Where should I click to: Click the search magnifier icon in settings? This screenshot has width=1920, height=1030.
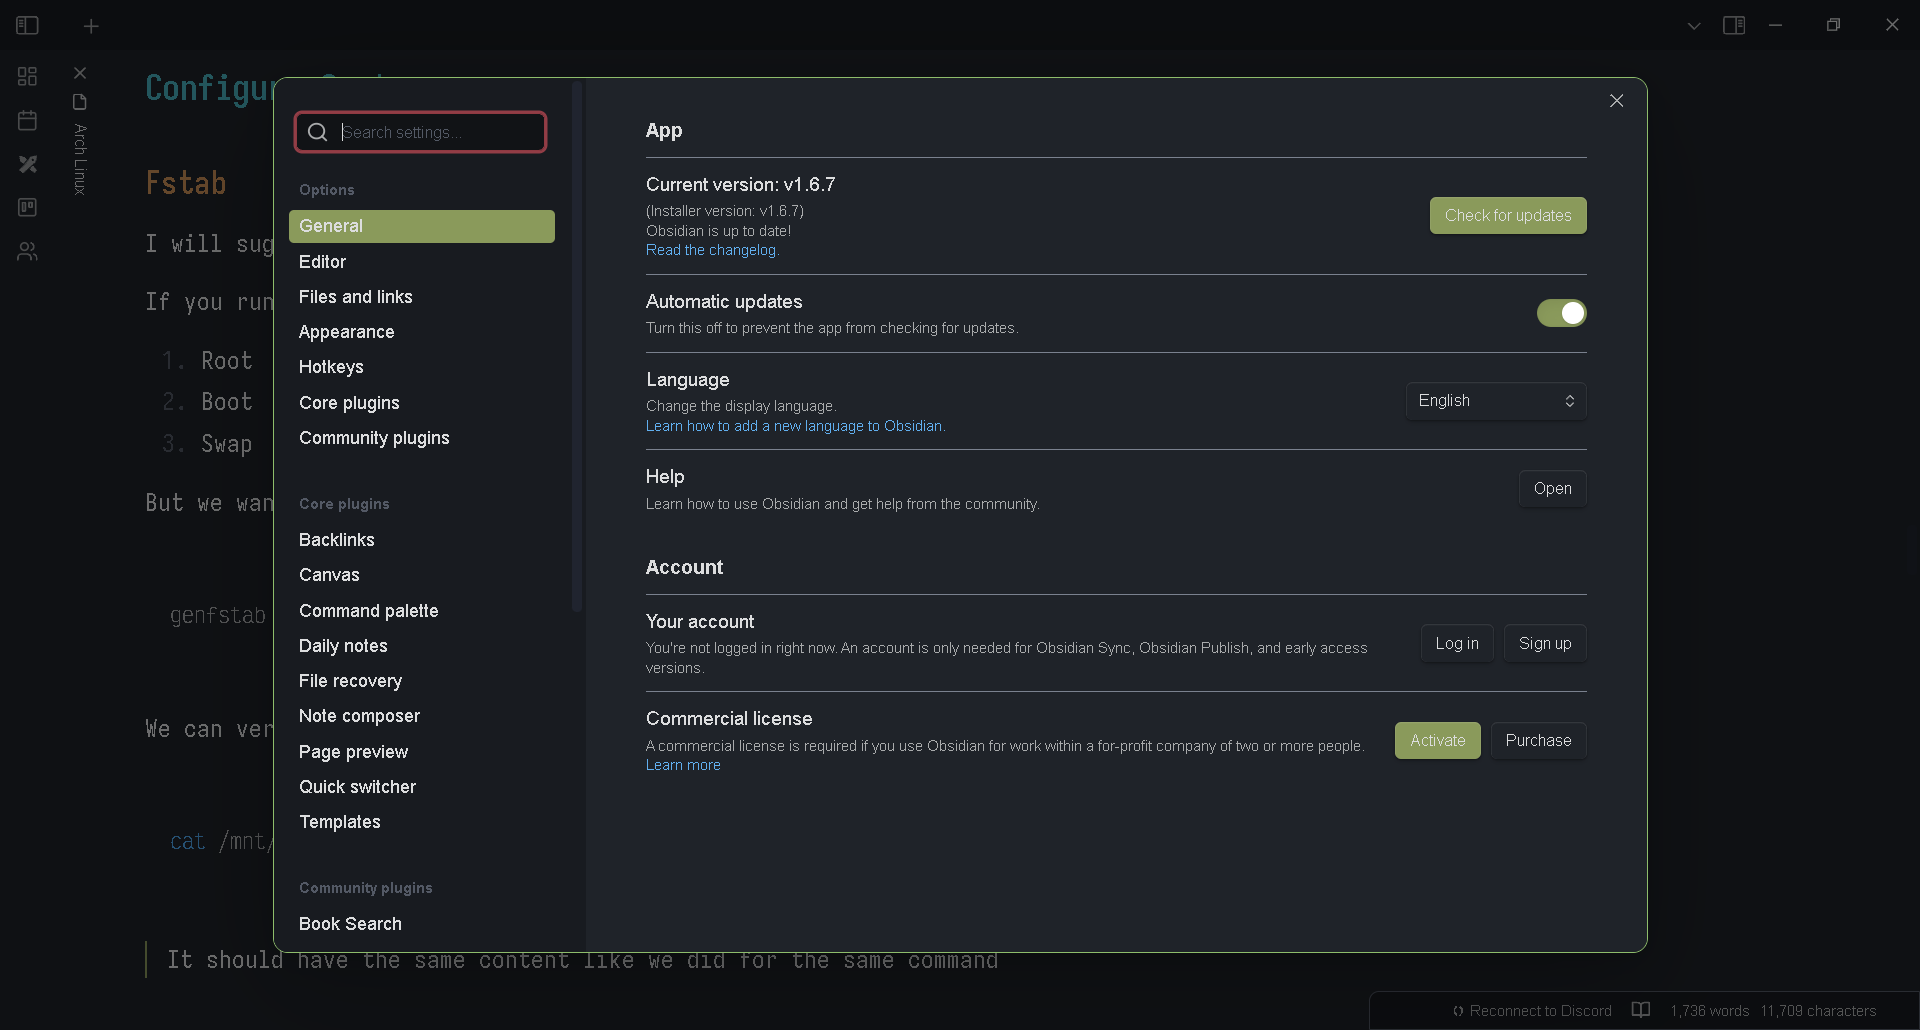(318, 132)
